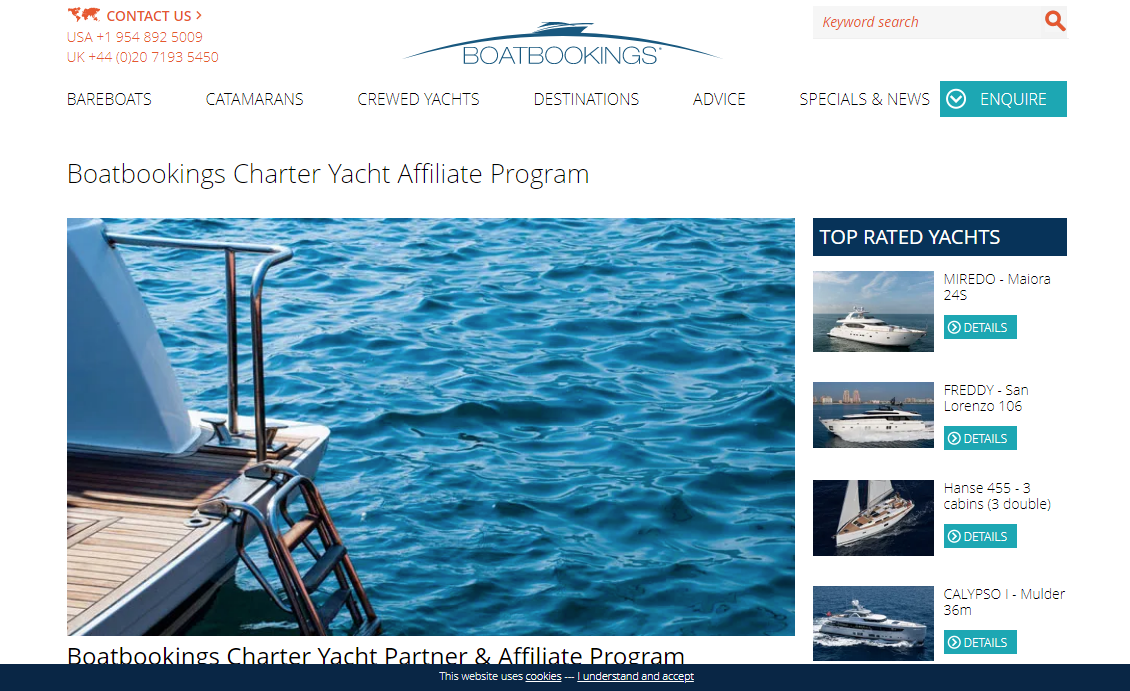Click the circular arrow icon in Enquire button
Image resolution: width=1130 pixels, height=691 pixels.
click(956, 99)
